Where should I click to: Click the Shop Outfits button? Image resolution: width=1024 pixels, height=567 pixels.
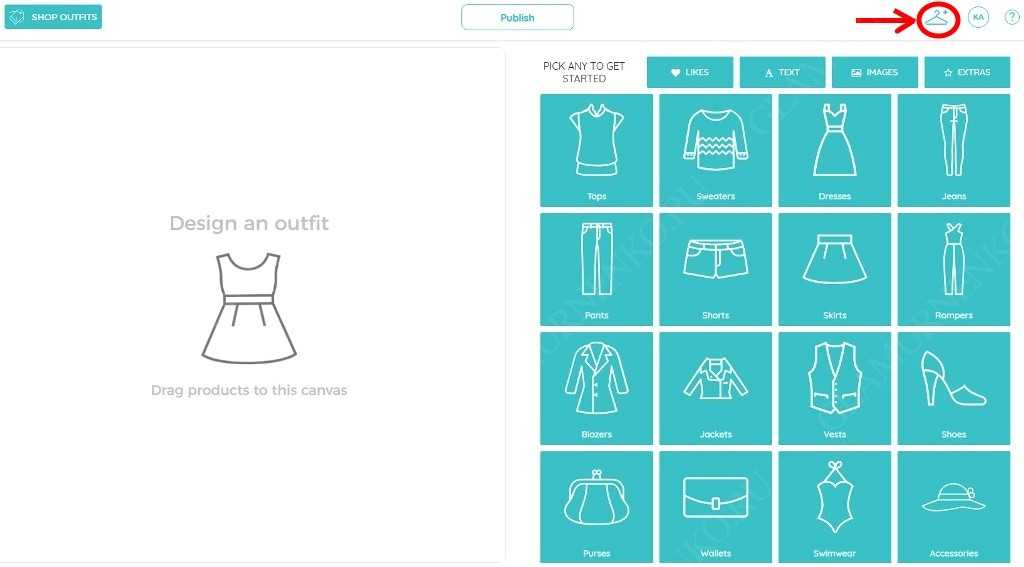click(x=54, y=17)
